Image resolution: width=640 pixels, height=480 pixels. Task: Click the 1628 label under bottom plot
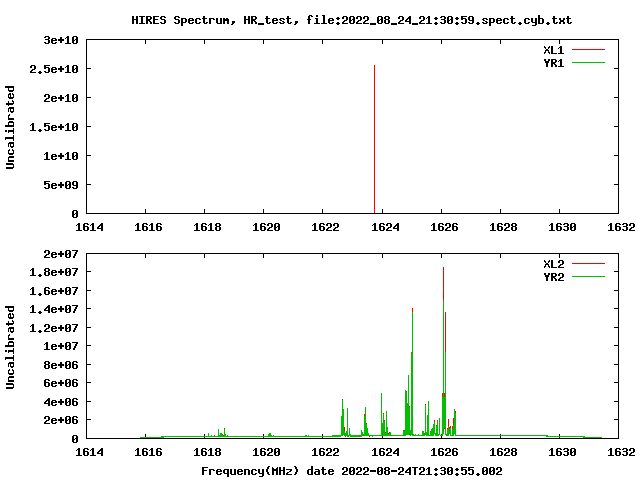tap(503, 452)
